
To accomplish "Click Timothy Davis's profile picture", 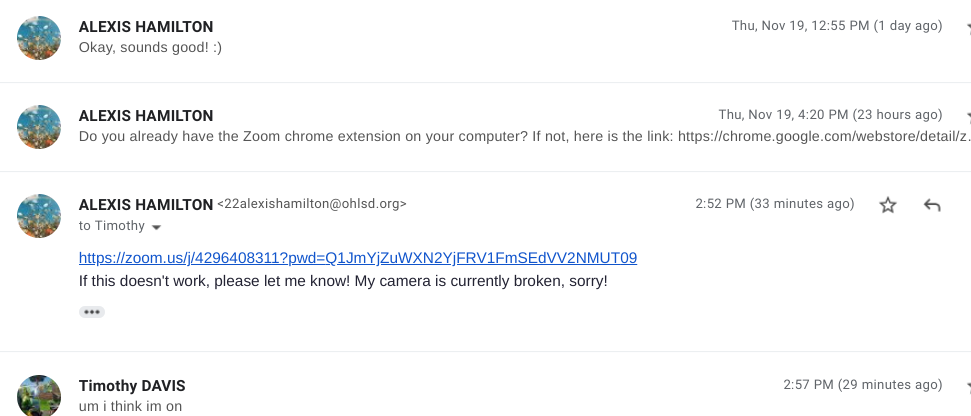I will 40,396.
